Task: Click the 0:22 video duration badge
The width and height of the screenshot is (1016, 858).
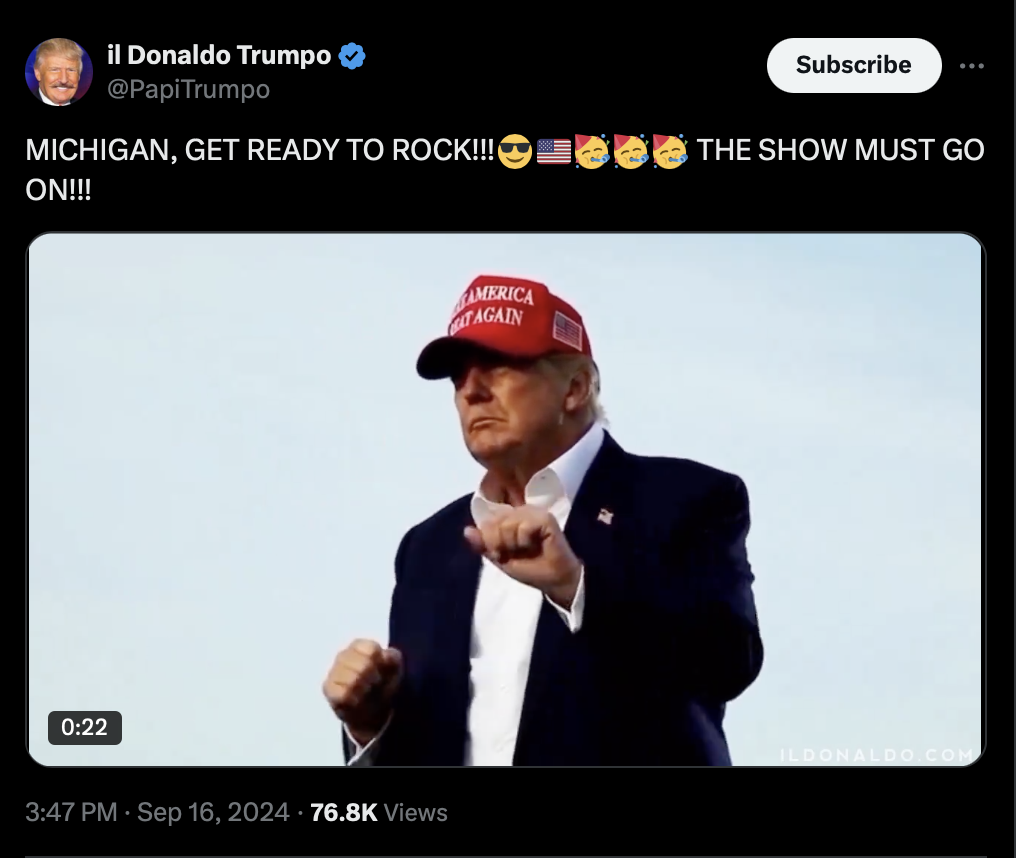Action: click(x=84, y=727)
